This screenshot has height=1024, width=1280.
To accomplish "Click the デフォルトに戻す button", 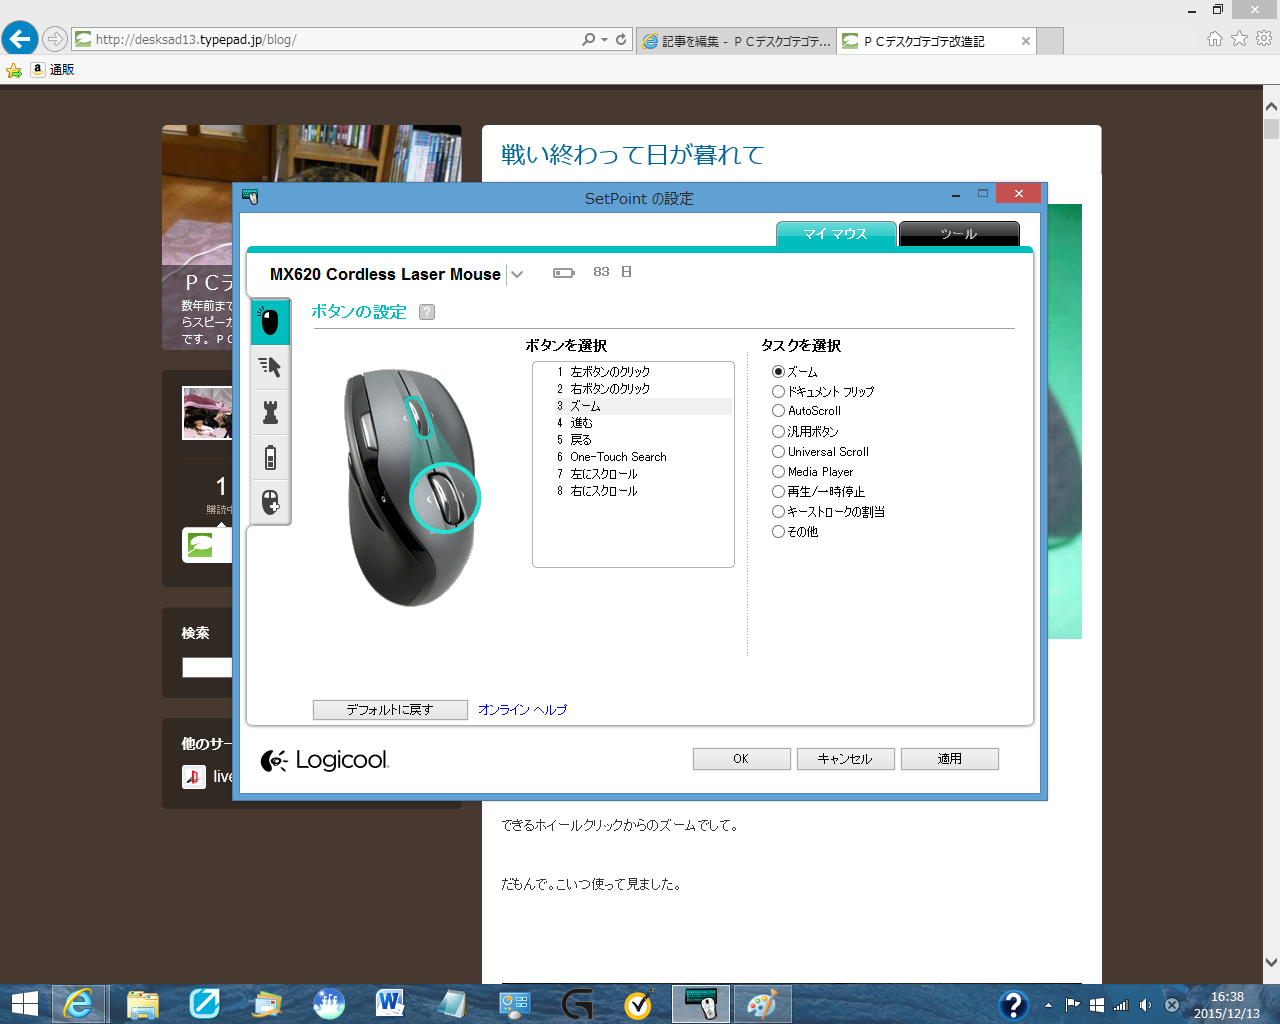I will coord(390,710).
